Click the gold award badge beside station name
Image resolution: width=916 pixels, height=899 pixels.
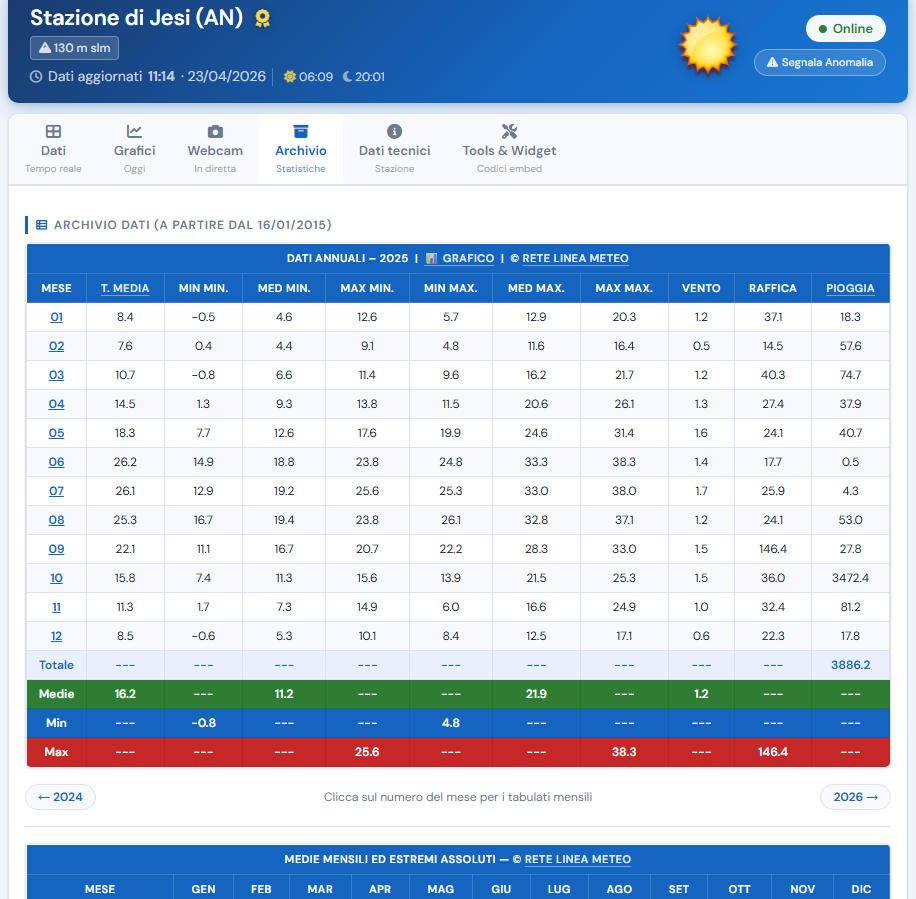pos(262,19)
